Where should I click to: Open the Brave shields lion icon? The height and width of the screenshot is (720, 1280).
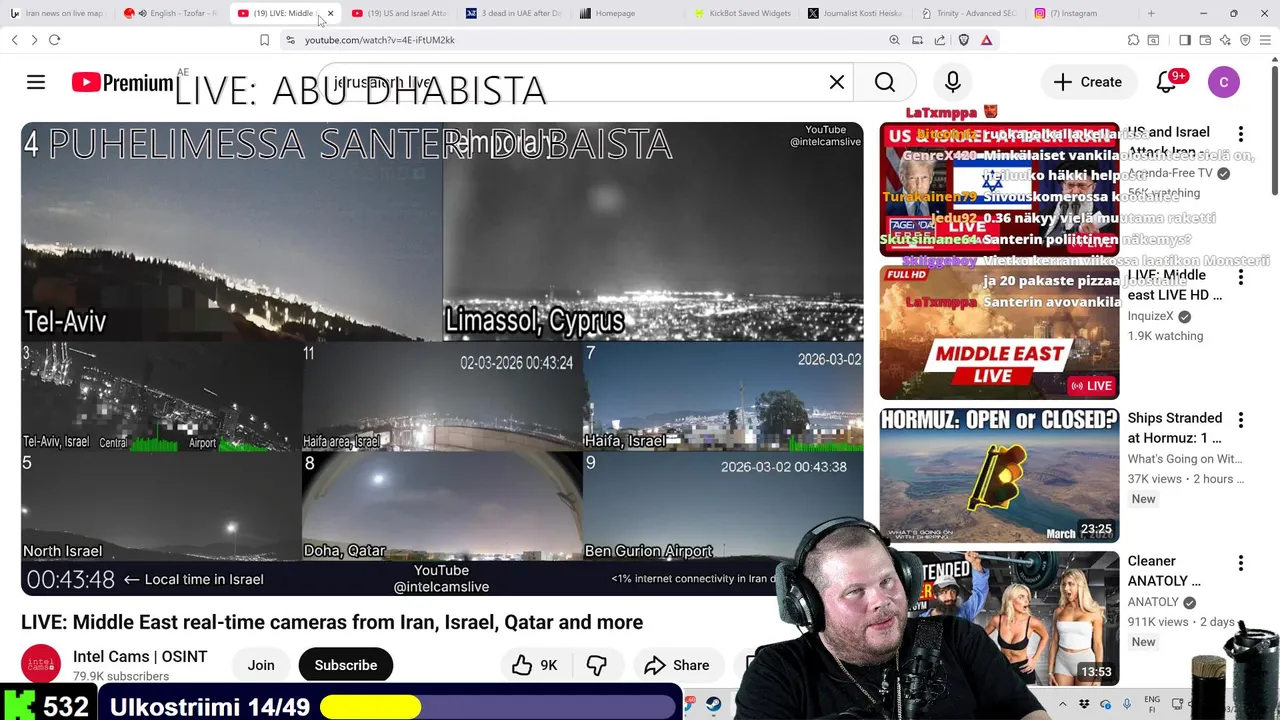coord(964,40)
